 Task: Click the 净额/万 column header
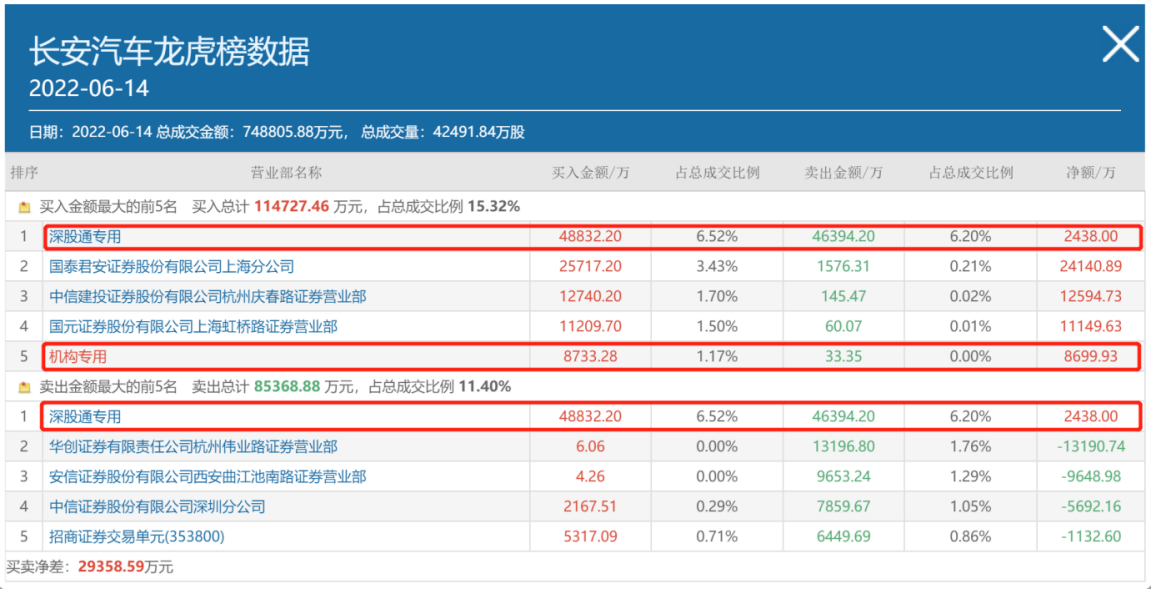(x=1092, y=173)
